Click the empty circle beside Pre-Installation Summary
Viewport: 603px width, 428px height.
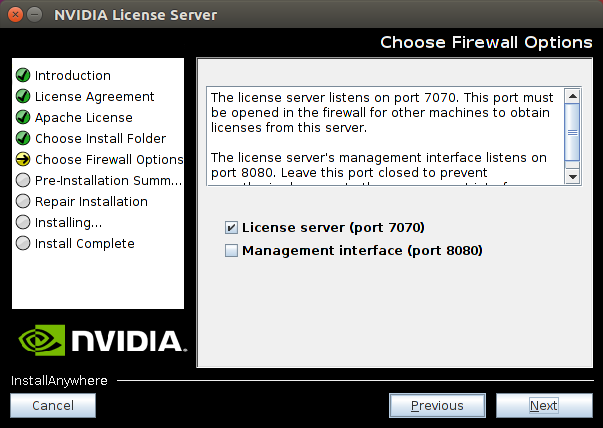point(23,181)
